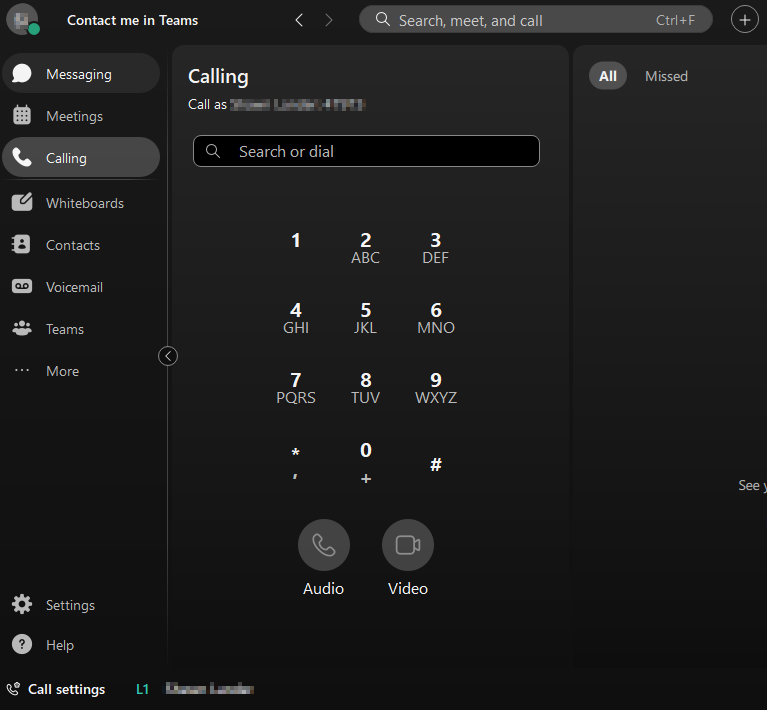Collapse the navigation sidebar
The image size is (767, 710).
(x=168, y=356)
